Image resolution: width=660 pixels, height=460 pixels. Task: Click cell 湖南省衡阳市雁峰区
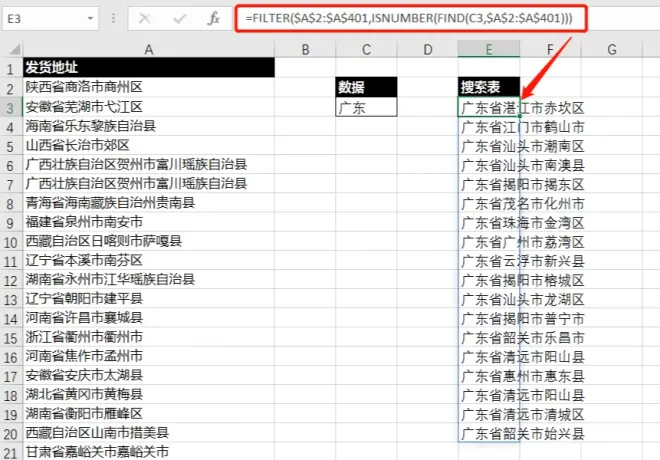click(x=149, y=413)
